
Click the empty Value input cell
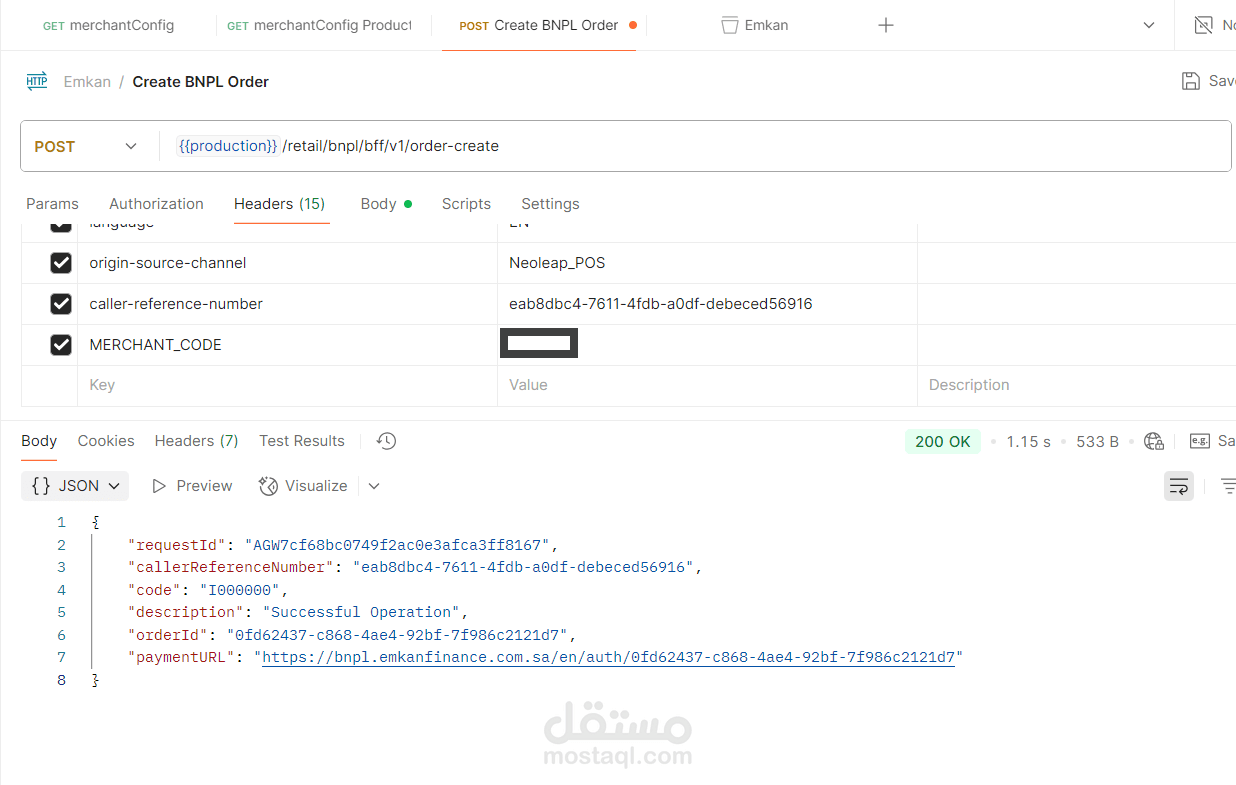(x=707, y=385)
